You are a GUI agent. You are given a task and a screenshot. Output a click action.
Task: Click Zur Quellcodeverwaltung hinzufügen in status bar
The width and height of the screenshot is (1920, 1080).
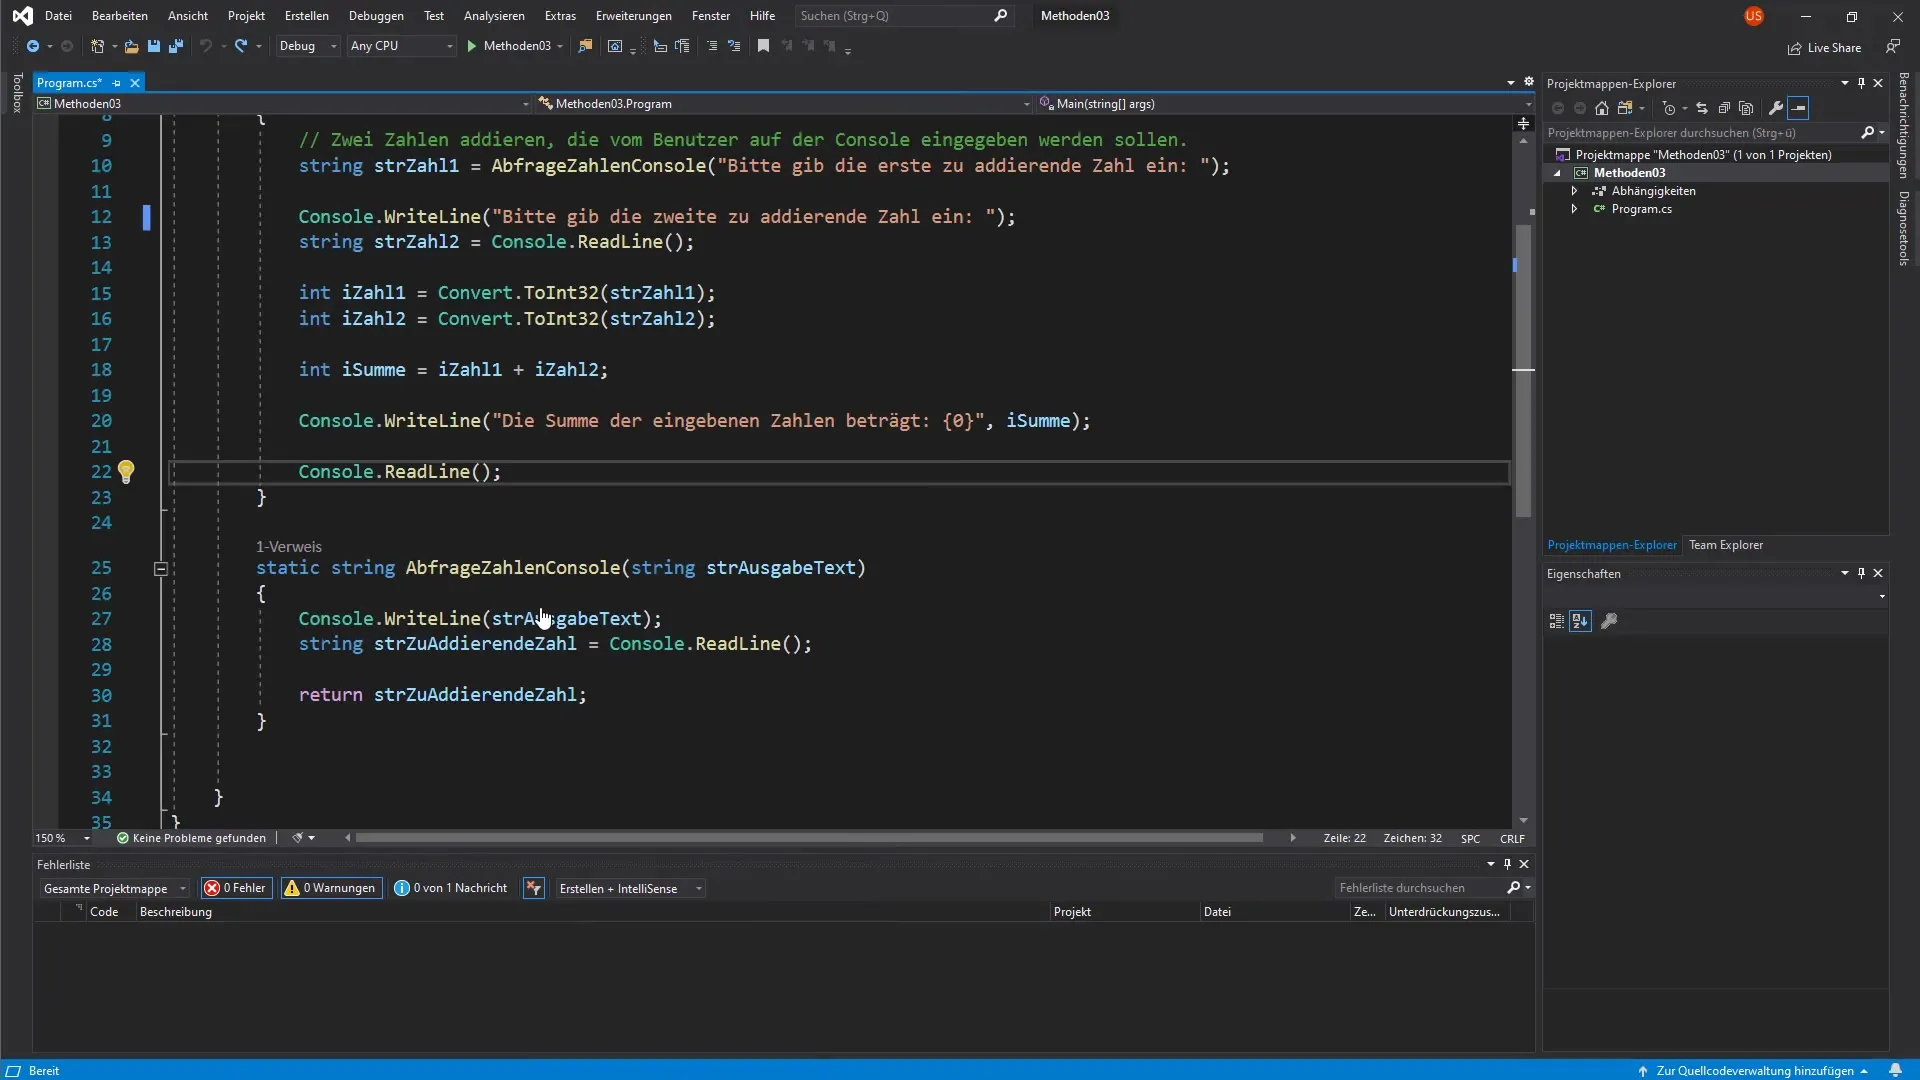tap(1754, 1070)
